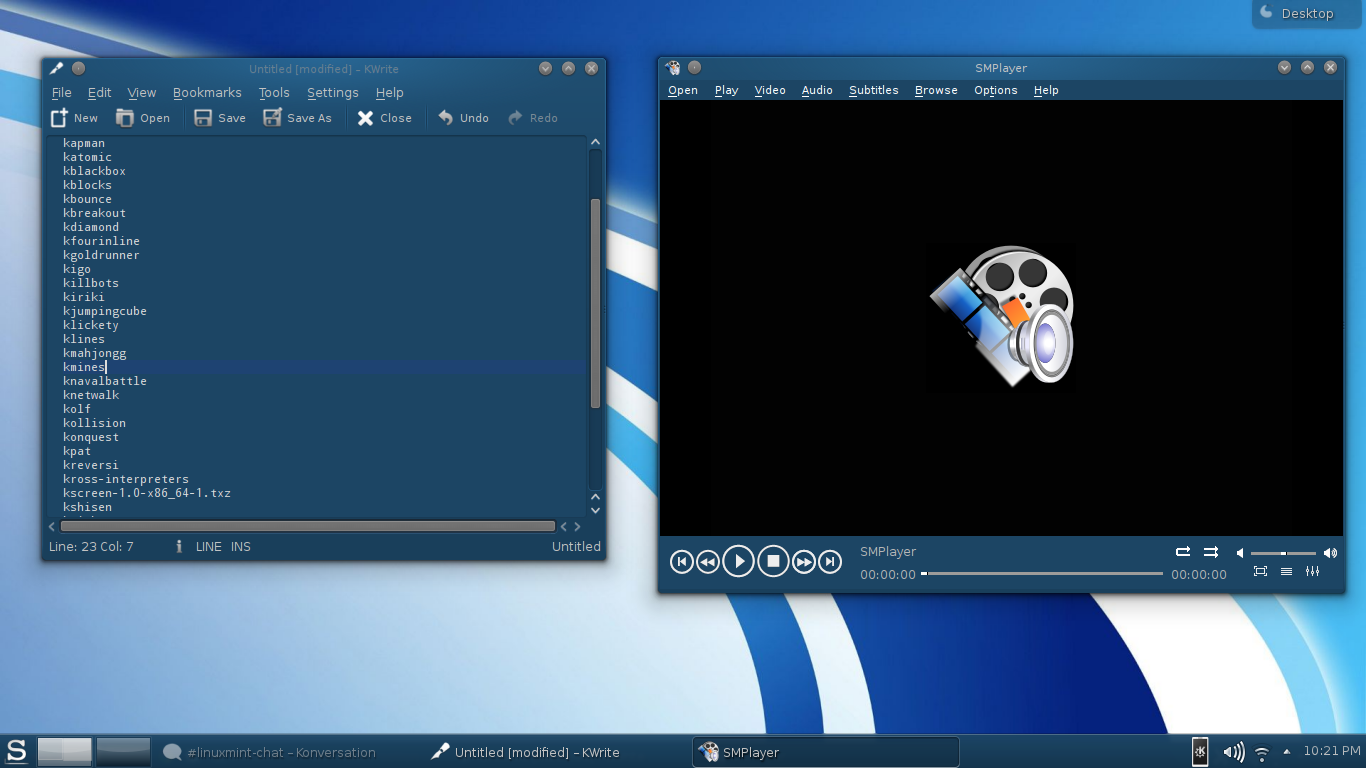Fast forward using the double-arrow button
Viewport: 1366px width, 768px height.
pyautogui.click(x=804, y=562)
